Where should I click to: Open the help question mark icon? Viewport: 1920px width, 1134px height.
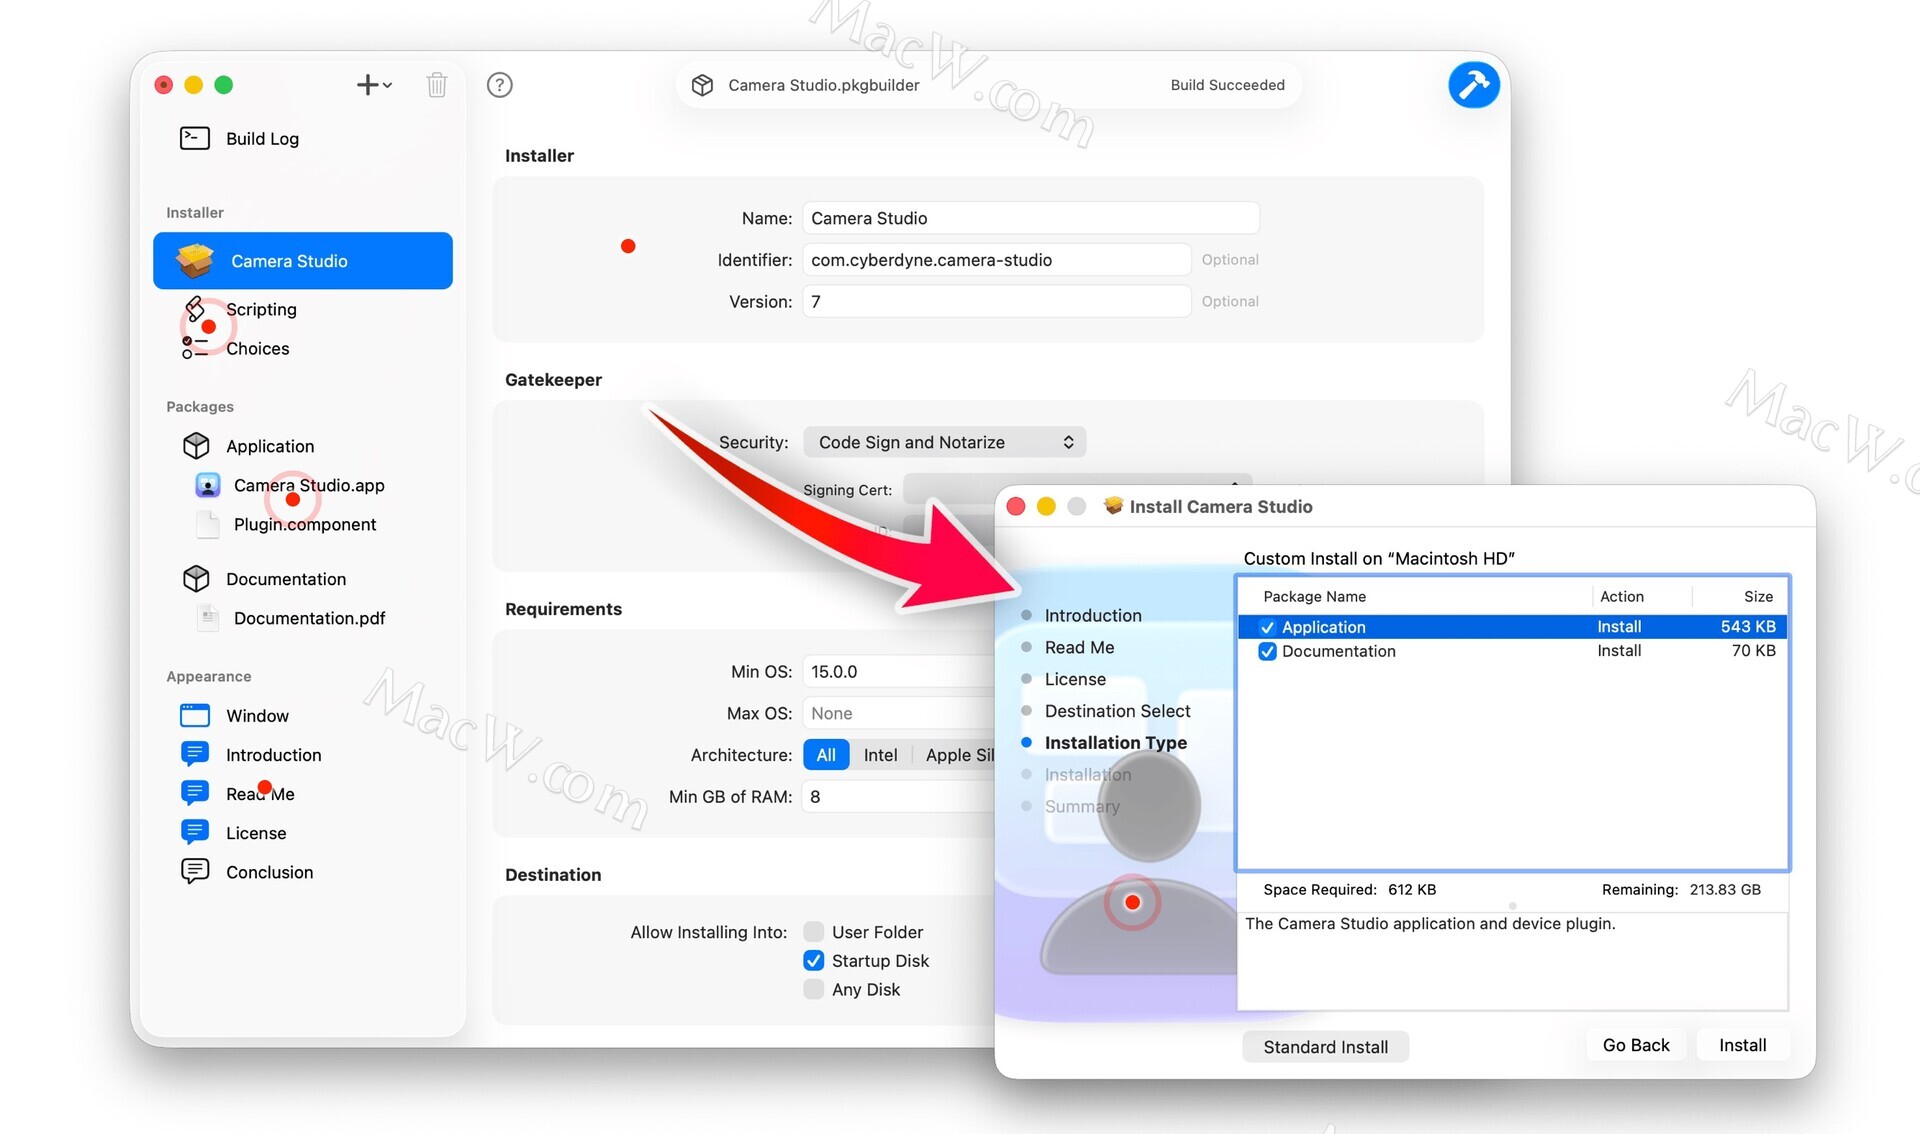coord(499,85)
